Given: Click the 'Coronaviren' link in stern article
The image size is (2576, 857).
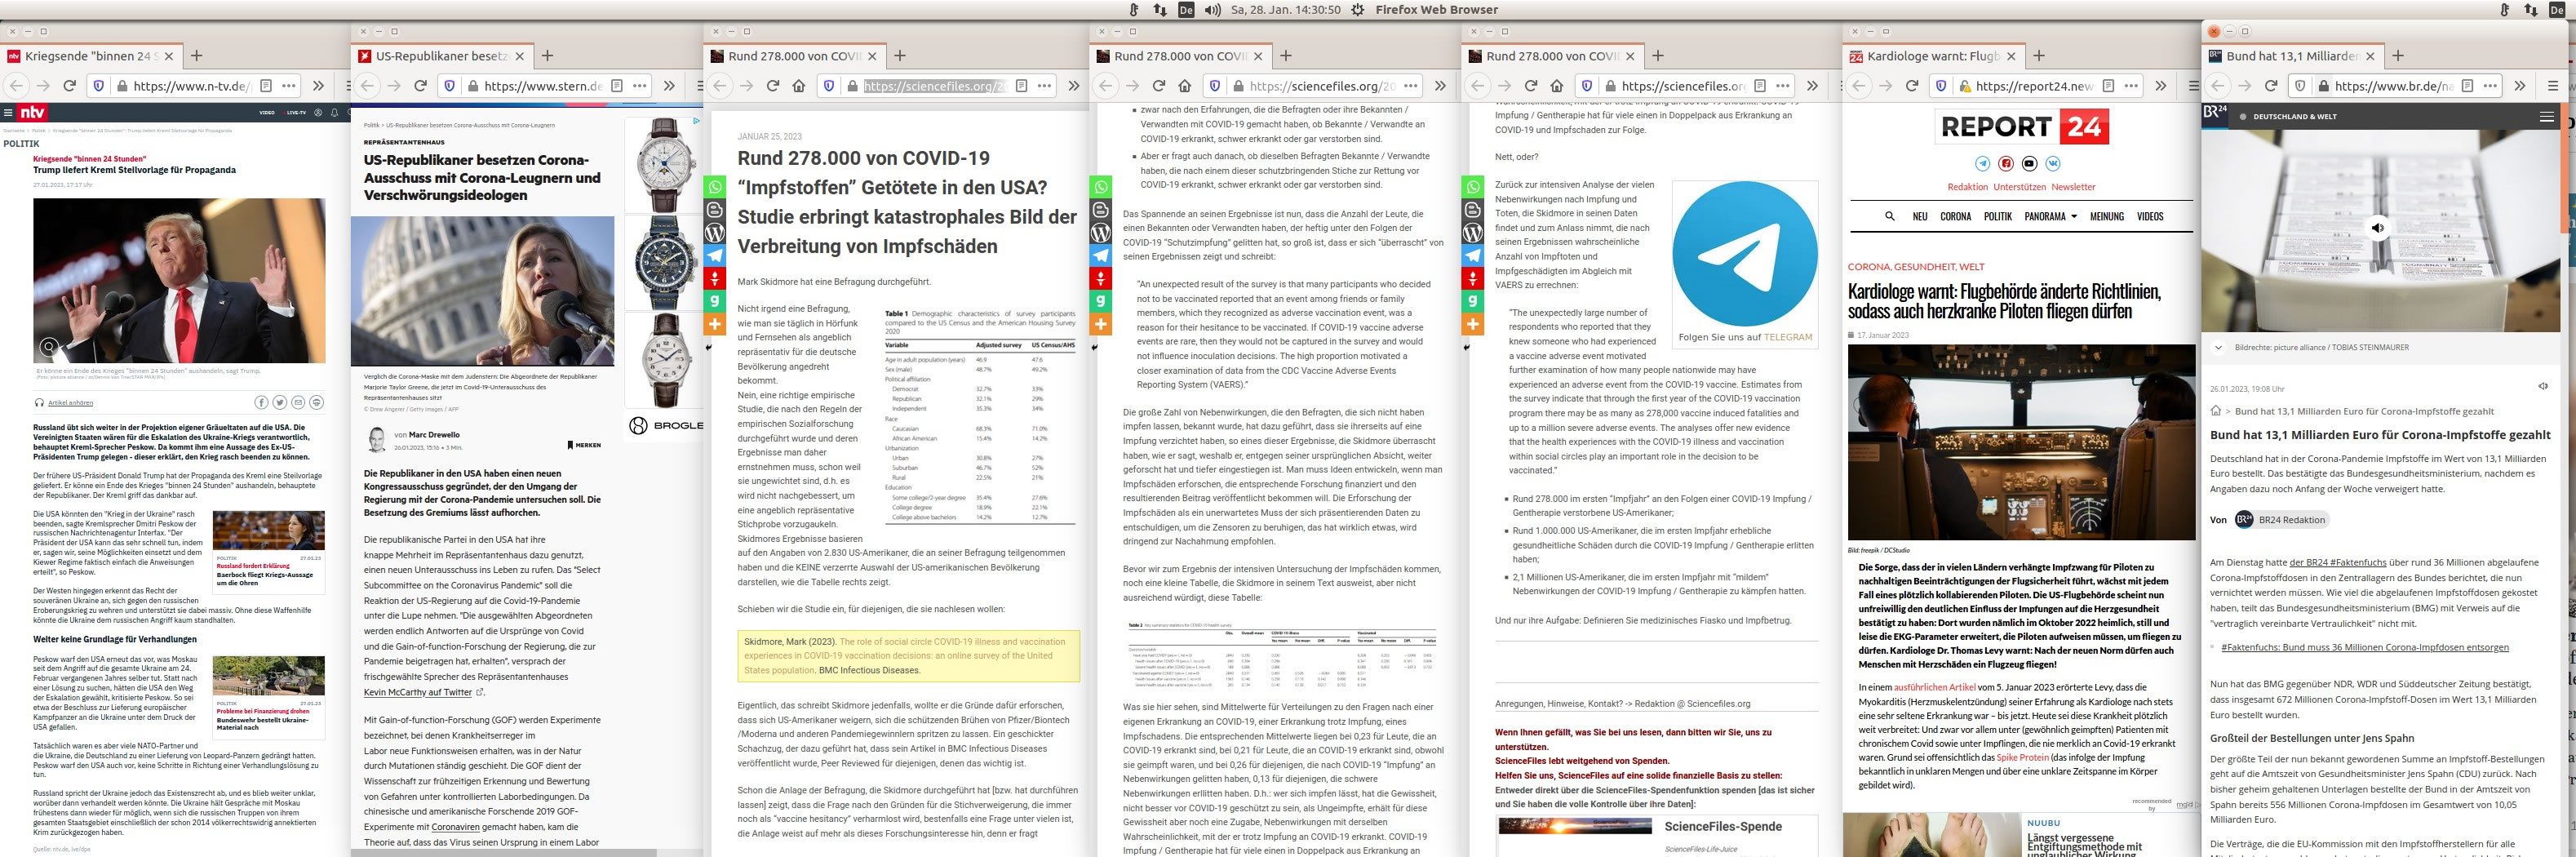Looking at the screenshot, I should (x=455, y=827).
